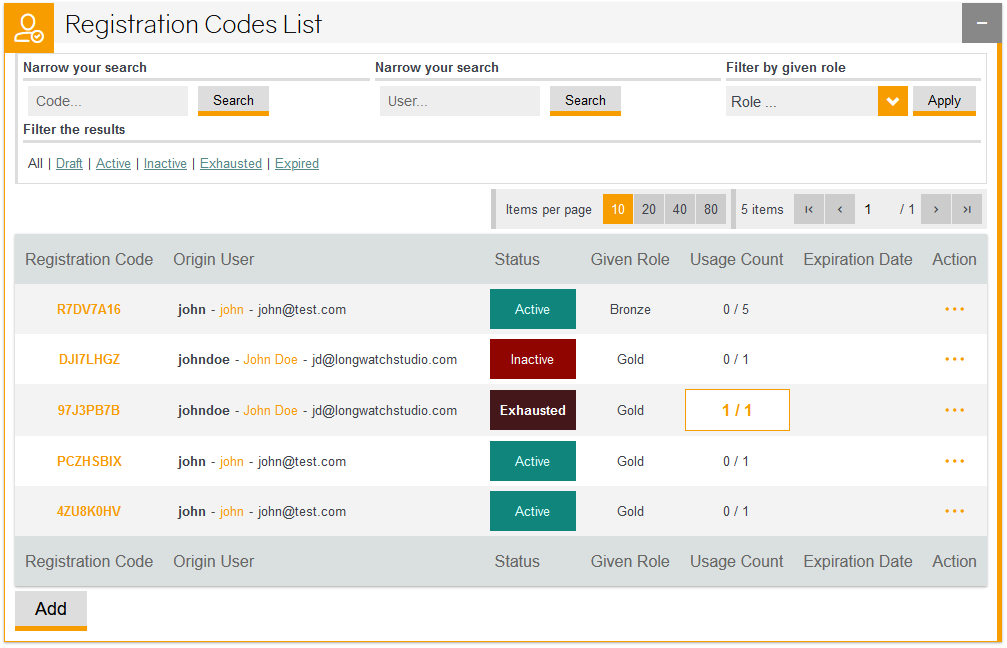Viewport: 1007px width, 648px height.
Task: Click the jd@longwatchstudio.com email in DJI7LHGZ row
Action: (385, 360)
